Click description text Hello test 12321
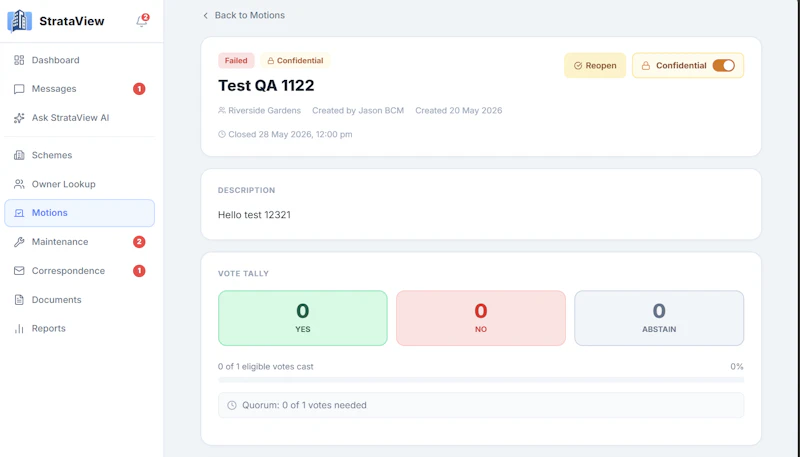 coord(254,215)
